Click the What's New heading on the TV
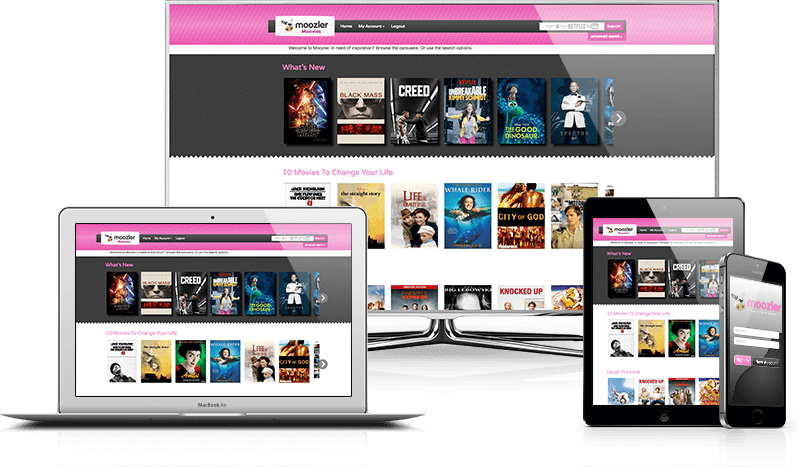This screenshot has width=800, height=467. (304, 67)
